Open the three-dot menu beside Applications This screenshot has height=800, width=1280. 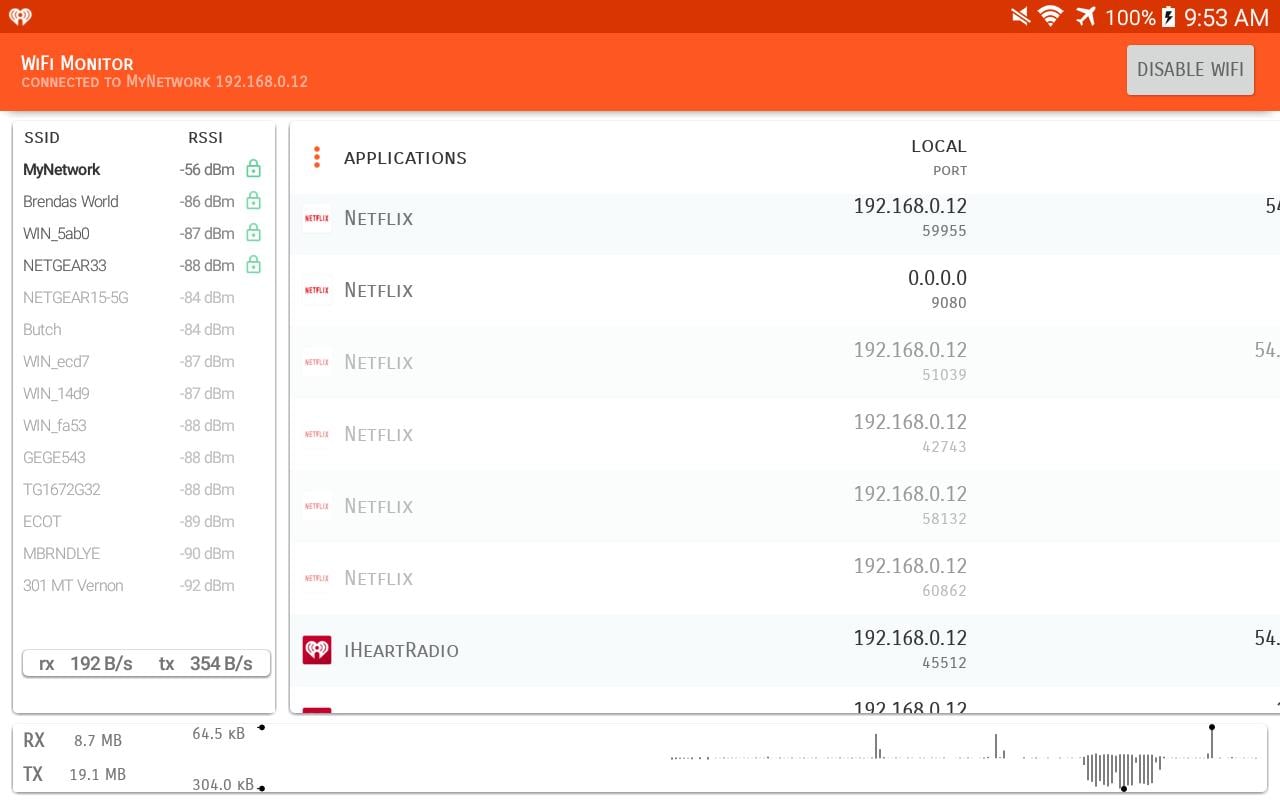tap(316, 158)
